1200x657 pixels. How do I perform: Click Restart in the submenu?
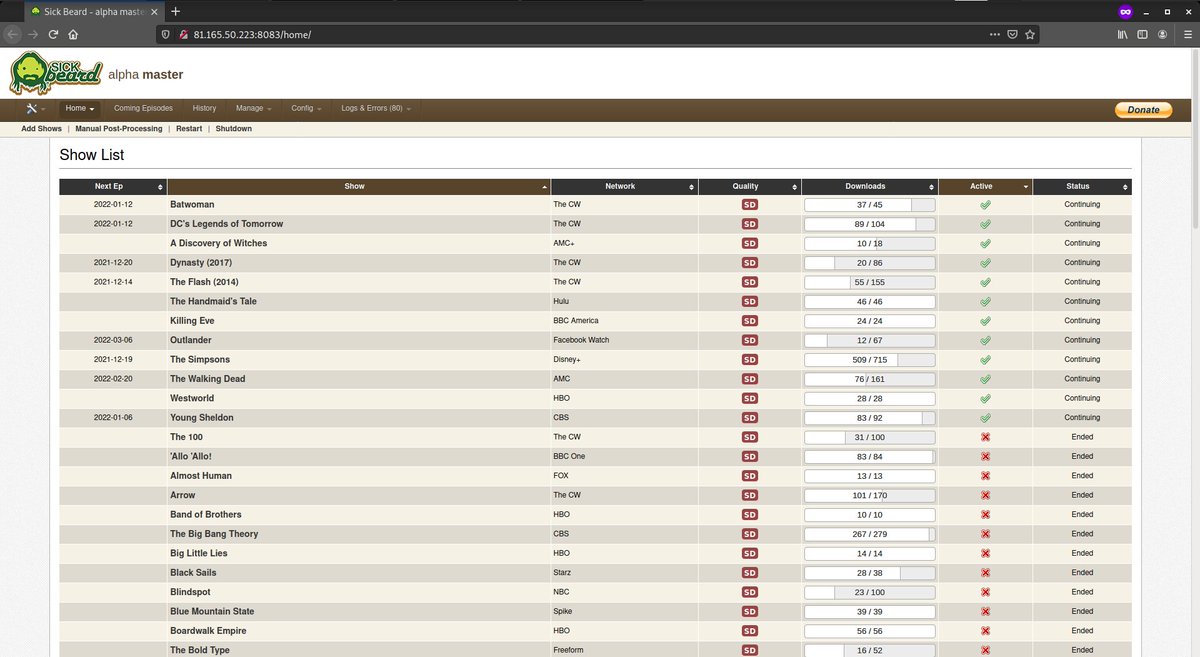[x=189, y=129]
